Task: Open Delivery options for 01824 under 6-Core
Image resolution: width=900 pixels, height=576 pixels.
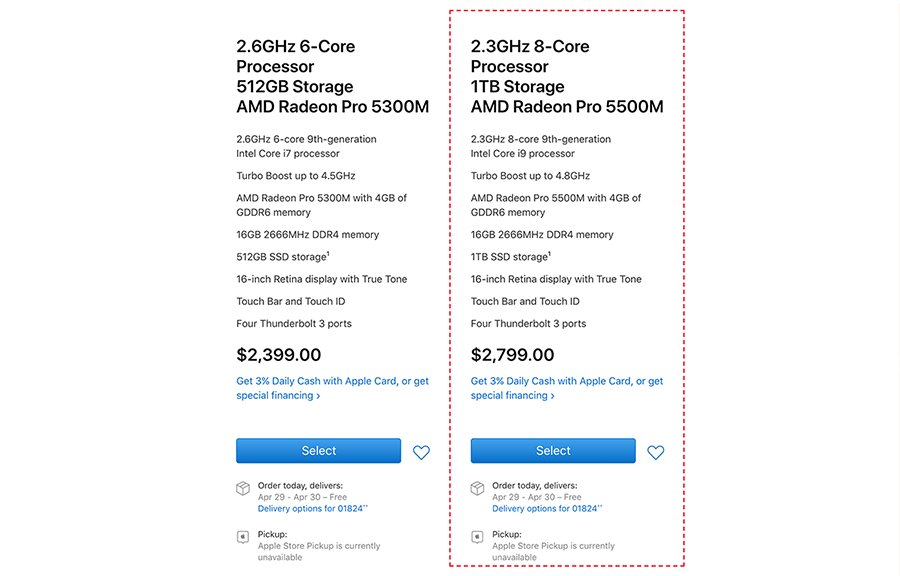Action: coord(313,509)
